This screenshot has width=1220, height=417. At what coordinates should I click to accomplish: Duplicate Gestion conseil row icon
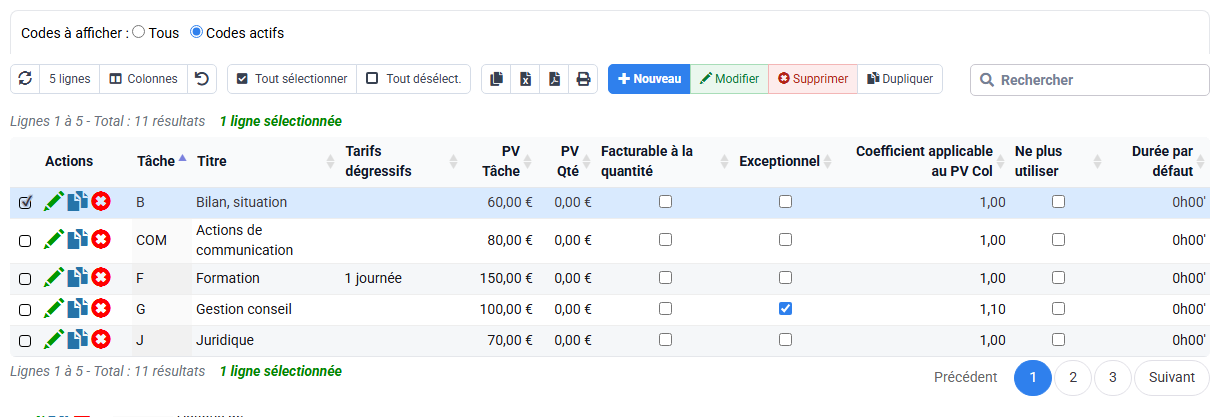click(77, 309)
